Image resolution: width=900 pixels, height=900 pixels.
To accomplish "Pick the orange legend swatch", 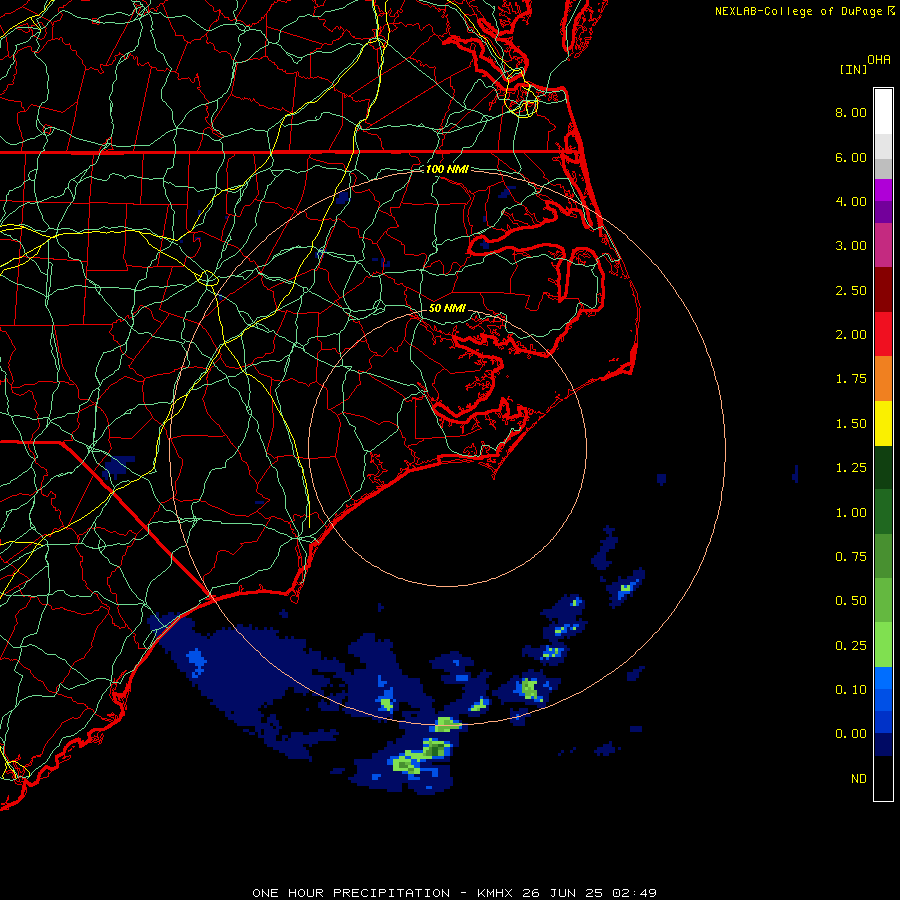I will pos(883,379).
